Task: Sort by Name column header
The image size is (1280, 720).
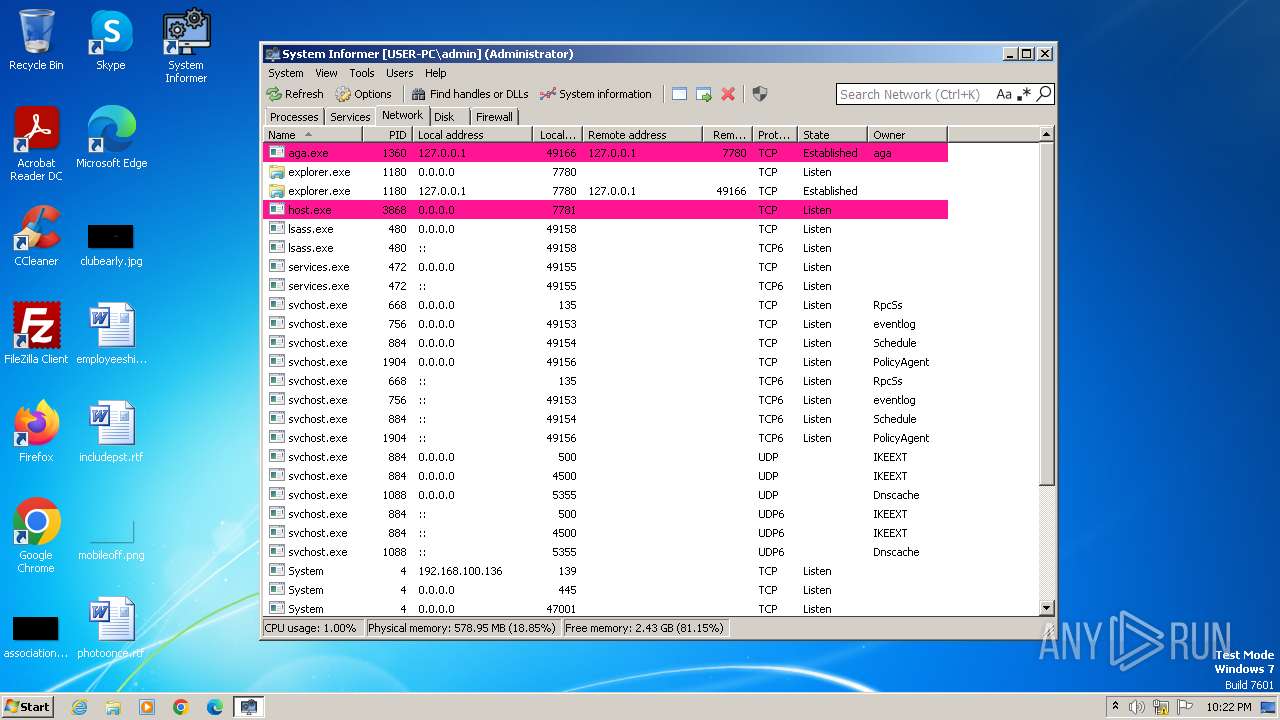Action: (x=313, y=134)
